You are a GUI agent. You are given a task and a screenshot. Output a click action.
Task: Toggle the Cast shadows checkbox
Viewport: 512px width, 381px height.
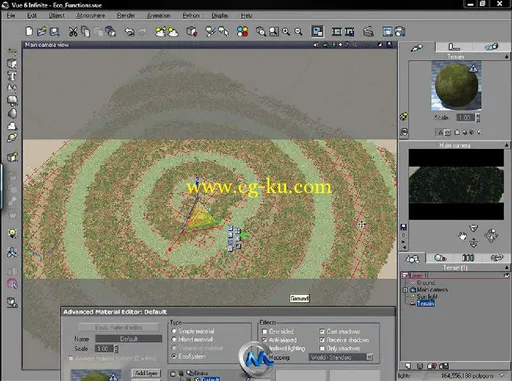point(322,332)
